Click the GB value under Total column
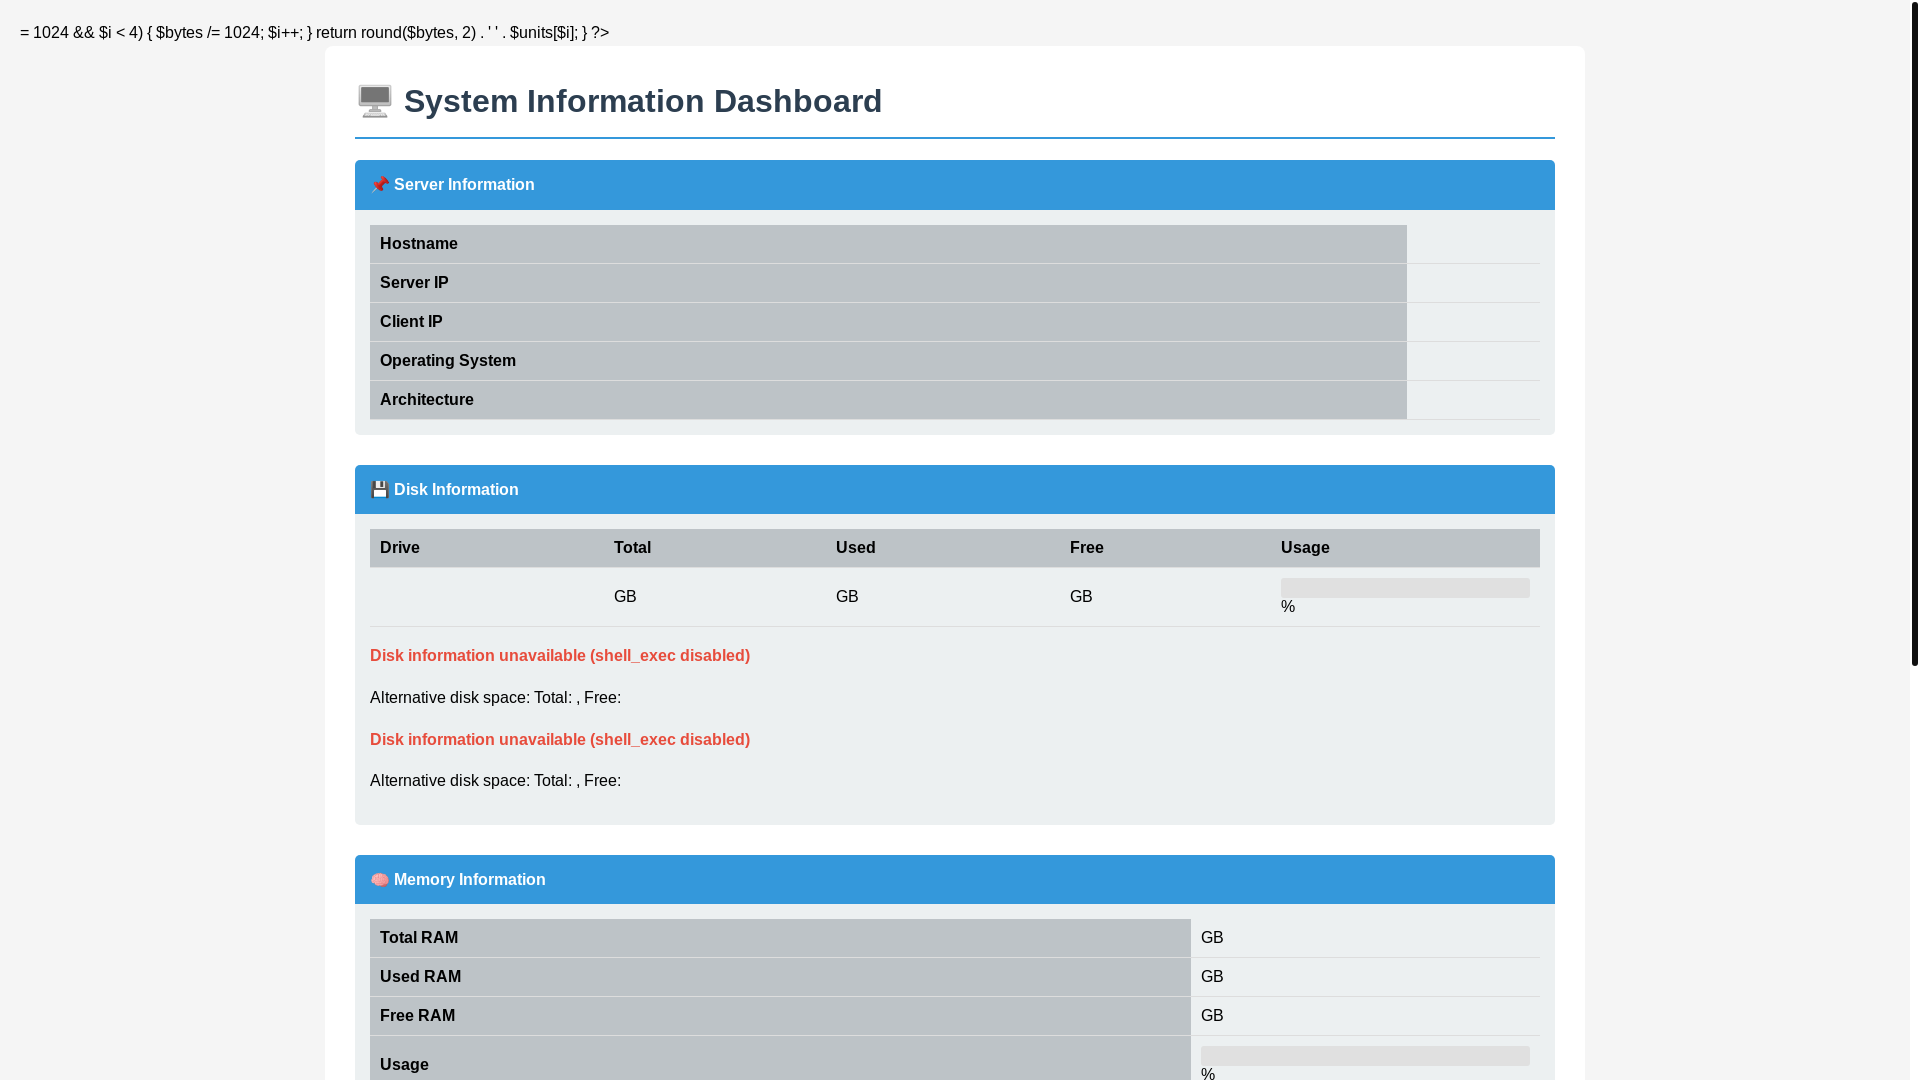 click(625, 597)
